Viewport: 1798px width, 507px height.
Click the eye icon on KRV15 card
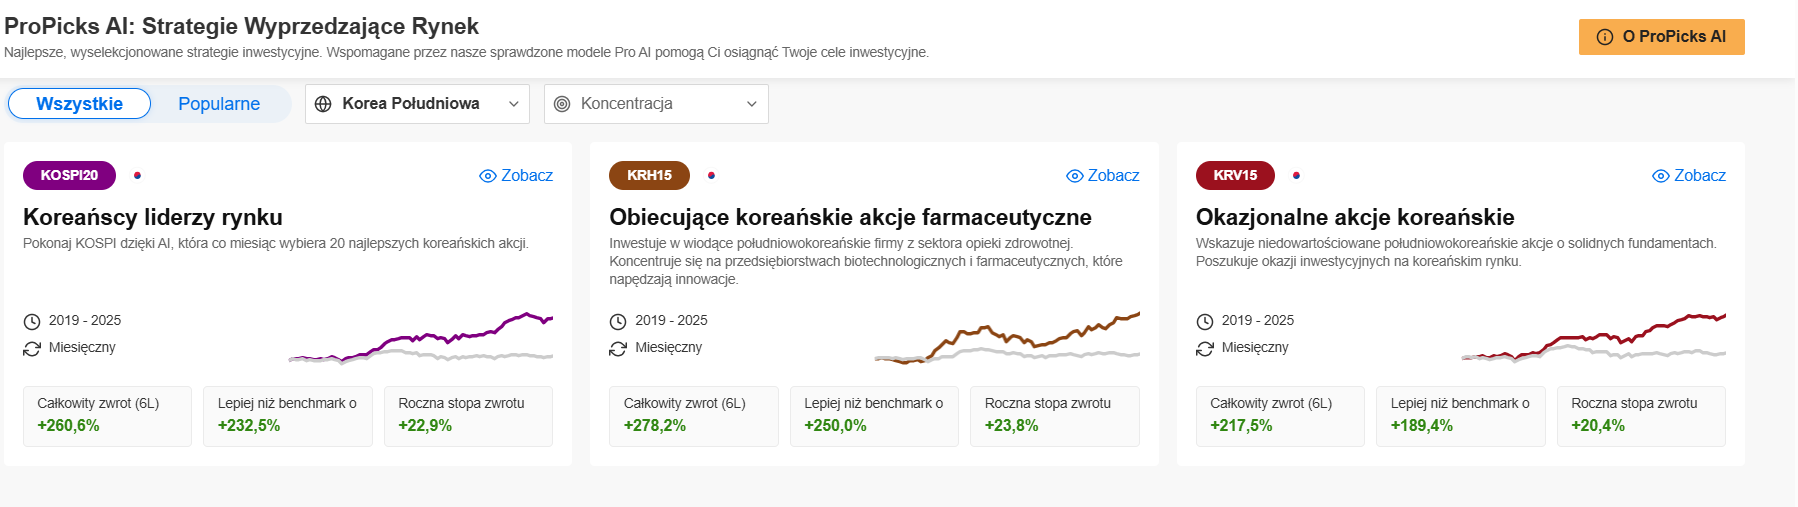click(x=1661, y=176)
